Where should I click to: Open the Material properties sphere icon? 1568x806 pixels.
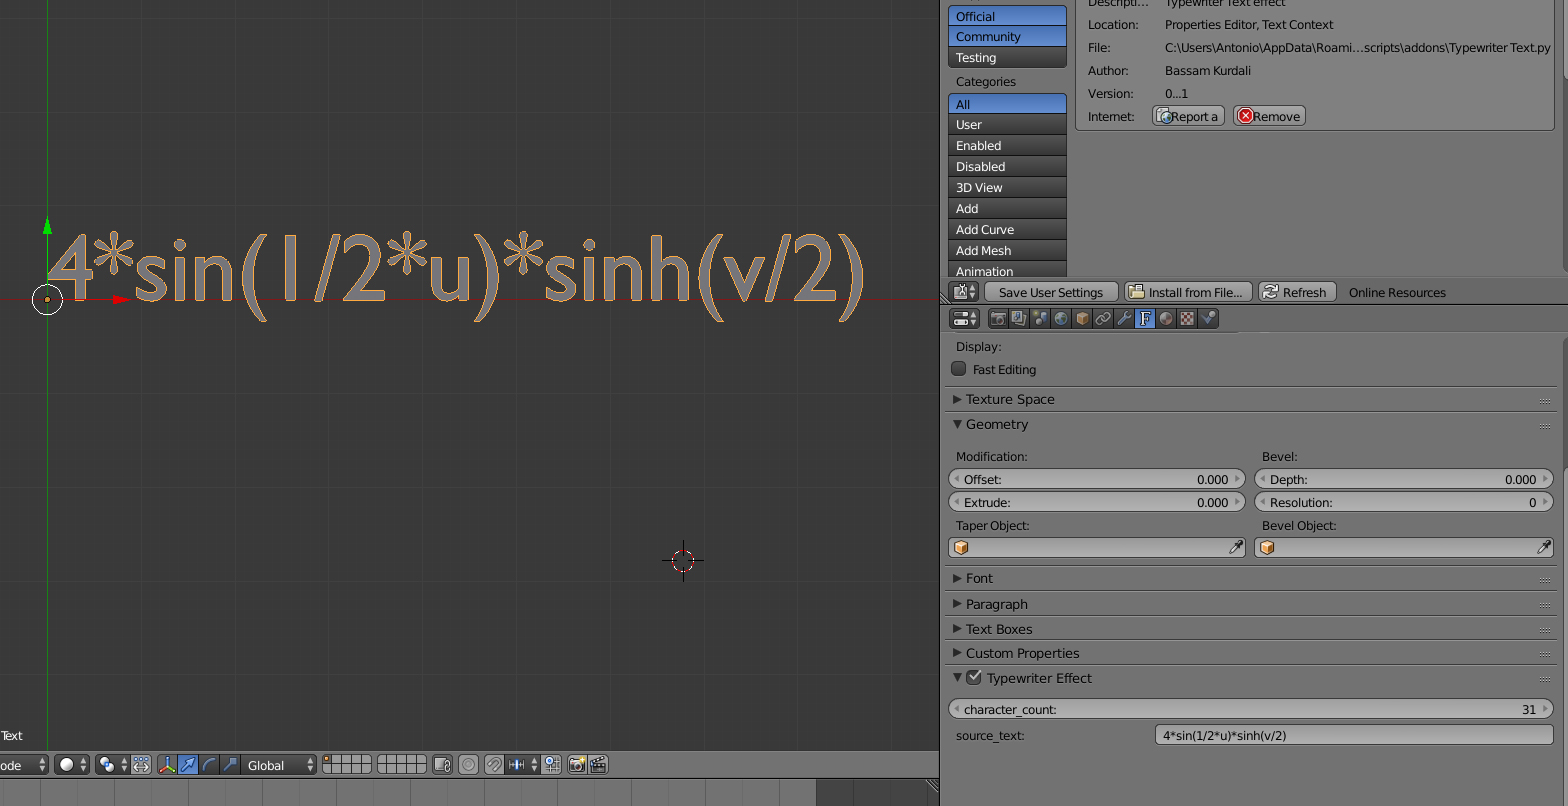pyautogui.click(x=1166, y=319)
